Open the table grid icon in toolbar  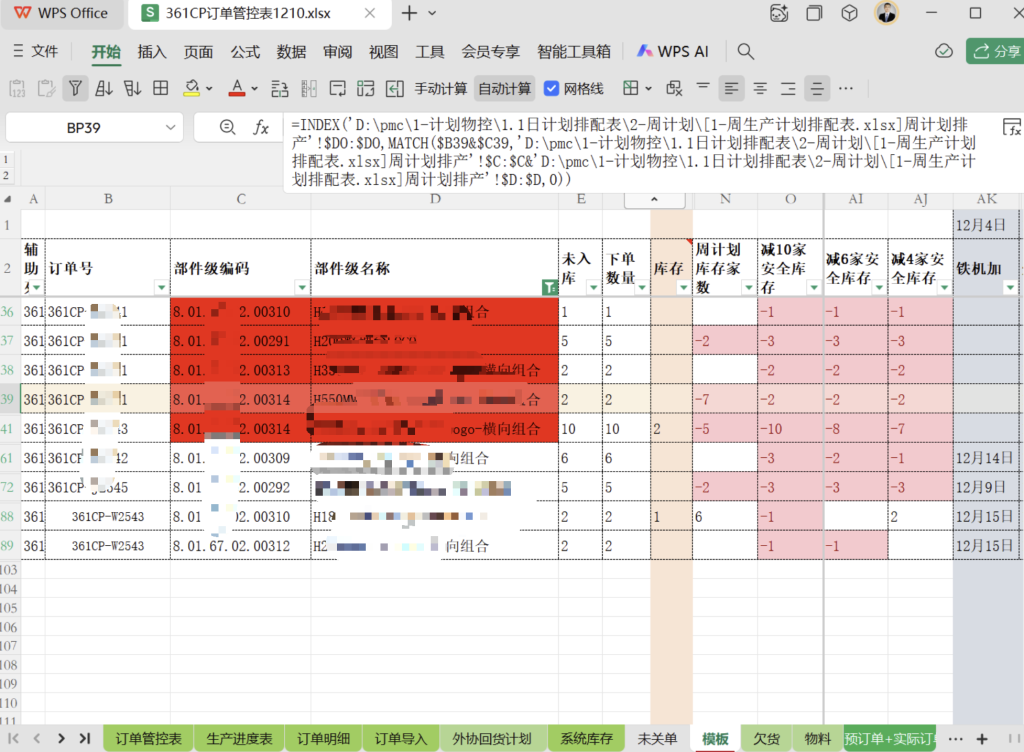(161, 88)
